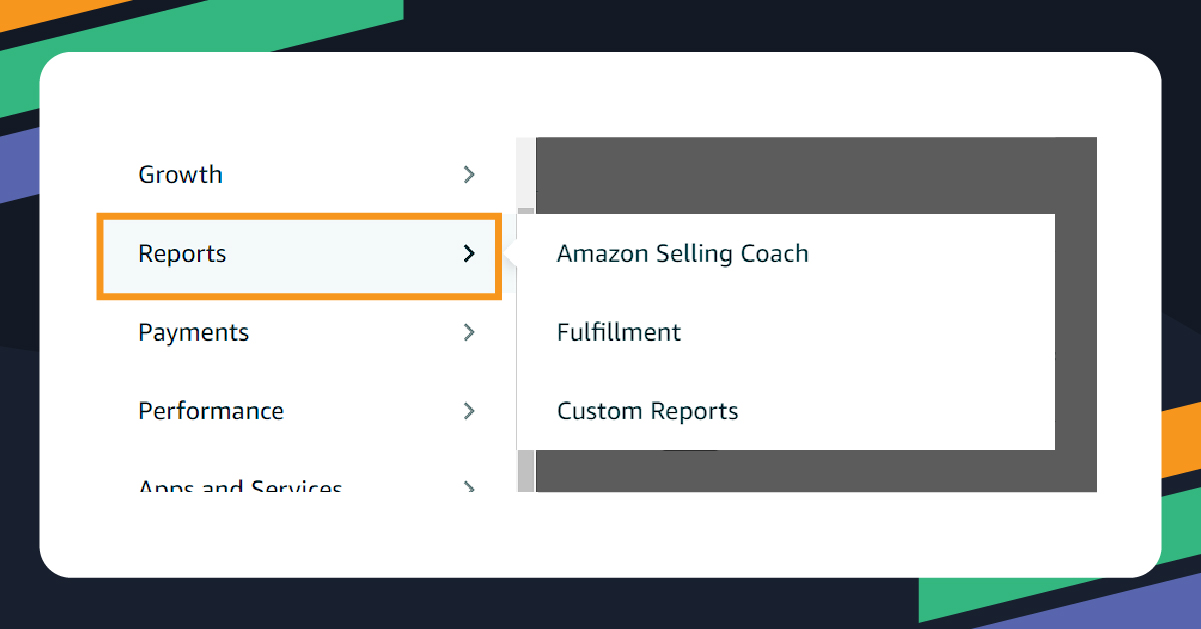Expand the Apps and Services chevron

(x=469, y=487)
